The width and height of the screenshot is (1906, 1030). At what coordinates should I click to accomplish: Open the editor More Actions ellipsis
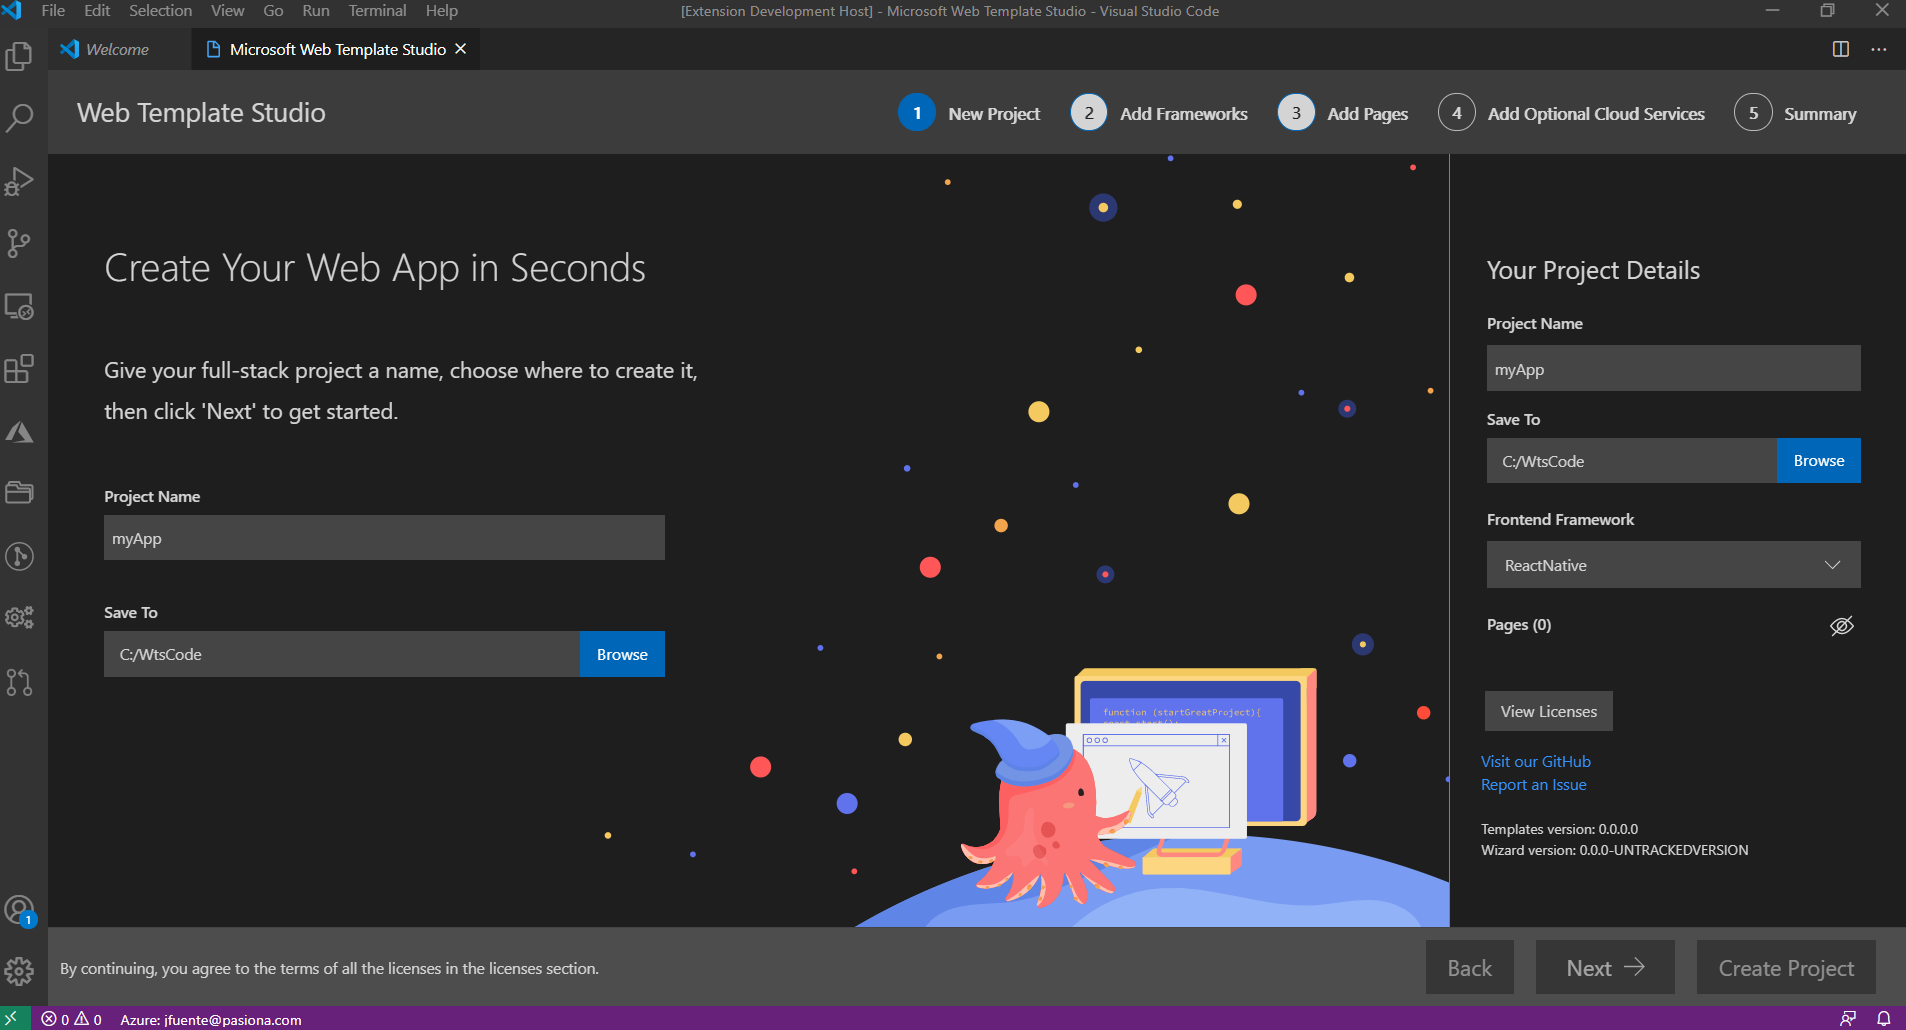pyautogui.click(x=1879, y=49)
